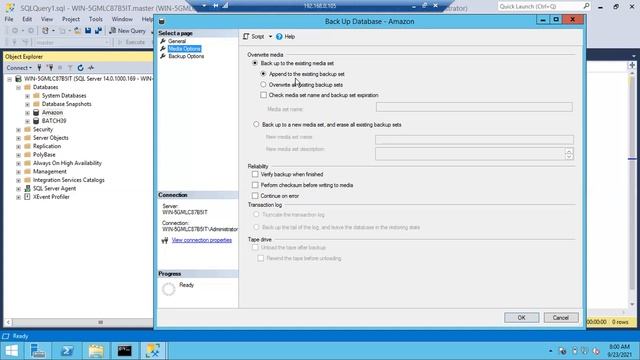Select Overwrite all existing backup sets

click(x=263, y=84)
